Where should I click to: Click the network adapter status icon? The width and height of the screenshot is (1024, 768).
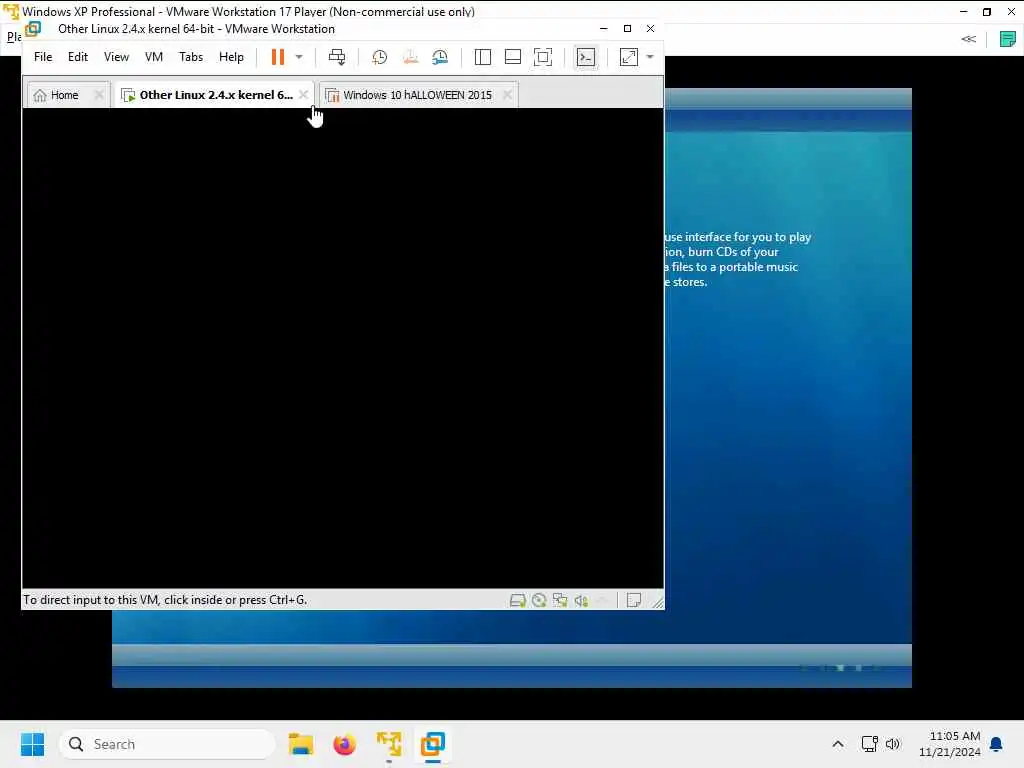[560, 600]
